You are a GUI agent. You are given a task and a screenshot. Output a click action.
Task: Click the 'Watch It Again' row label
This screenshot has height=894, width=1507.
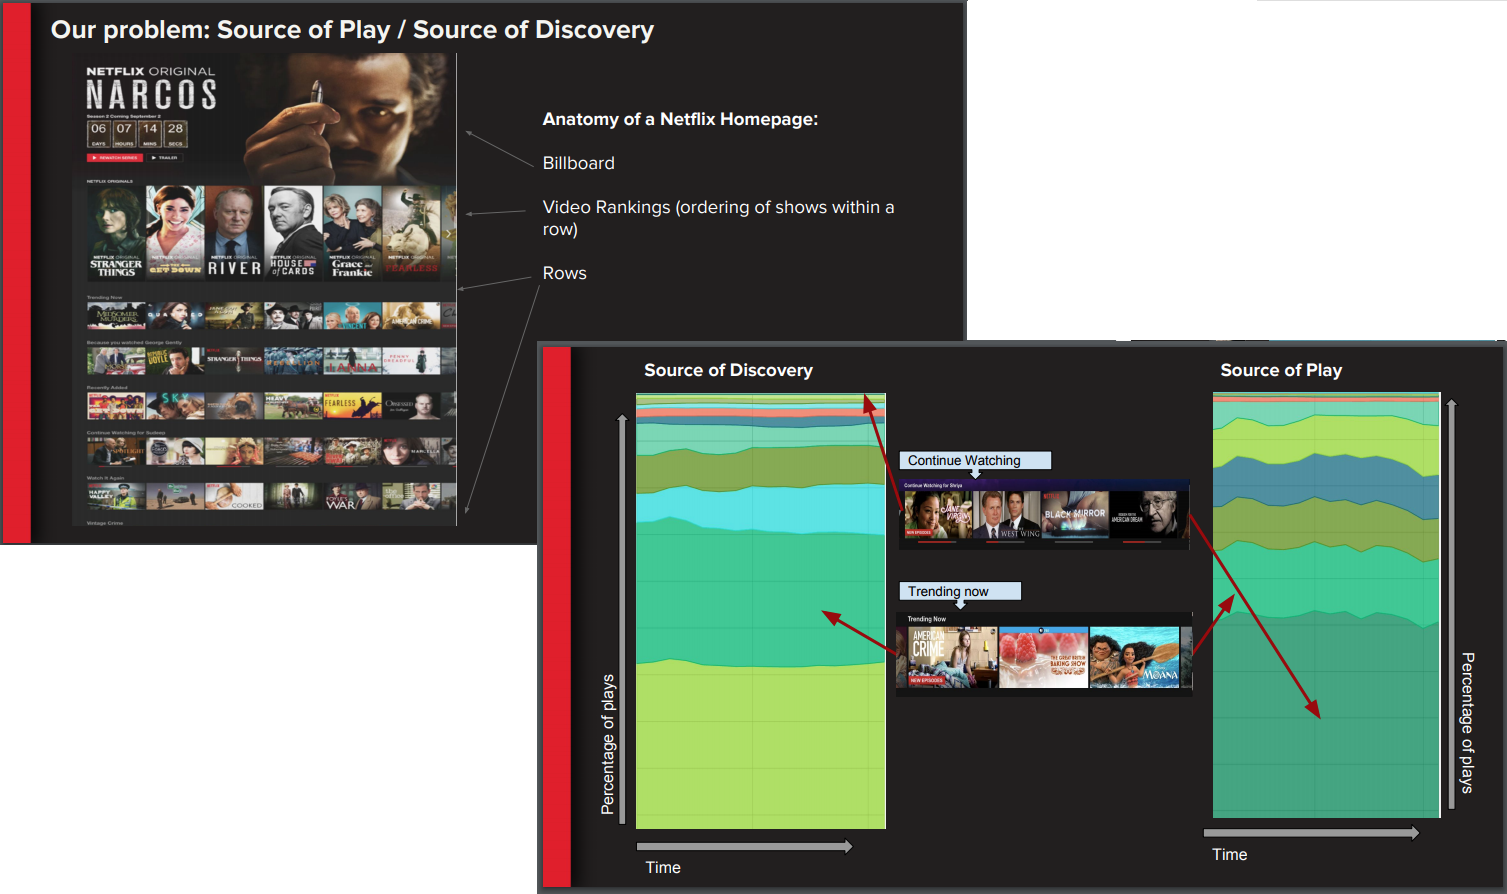coord(105,478)
